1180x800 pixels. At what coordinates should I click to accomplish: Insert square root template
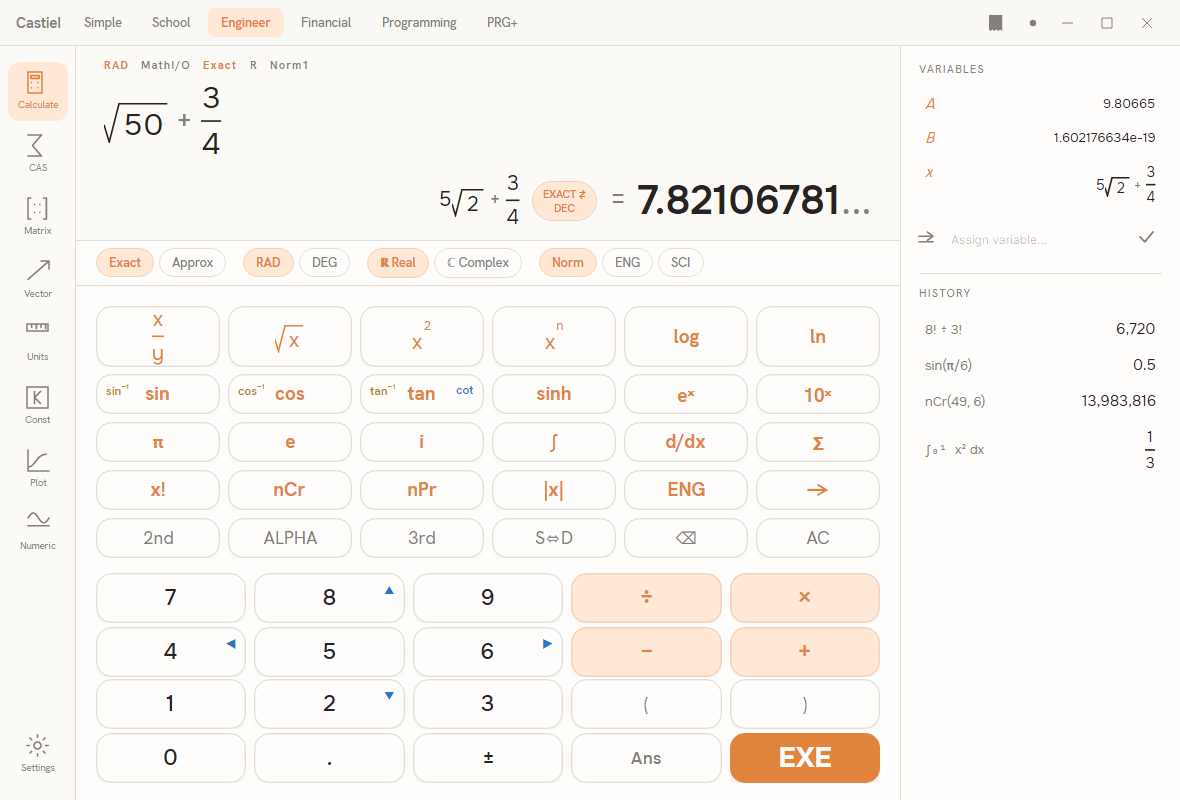[290, 337]
